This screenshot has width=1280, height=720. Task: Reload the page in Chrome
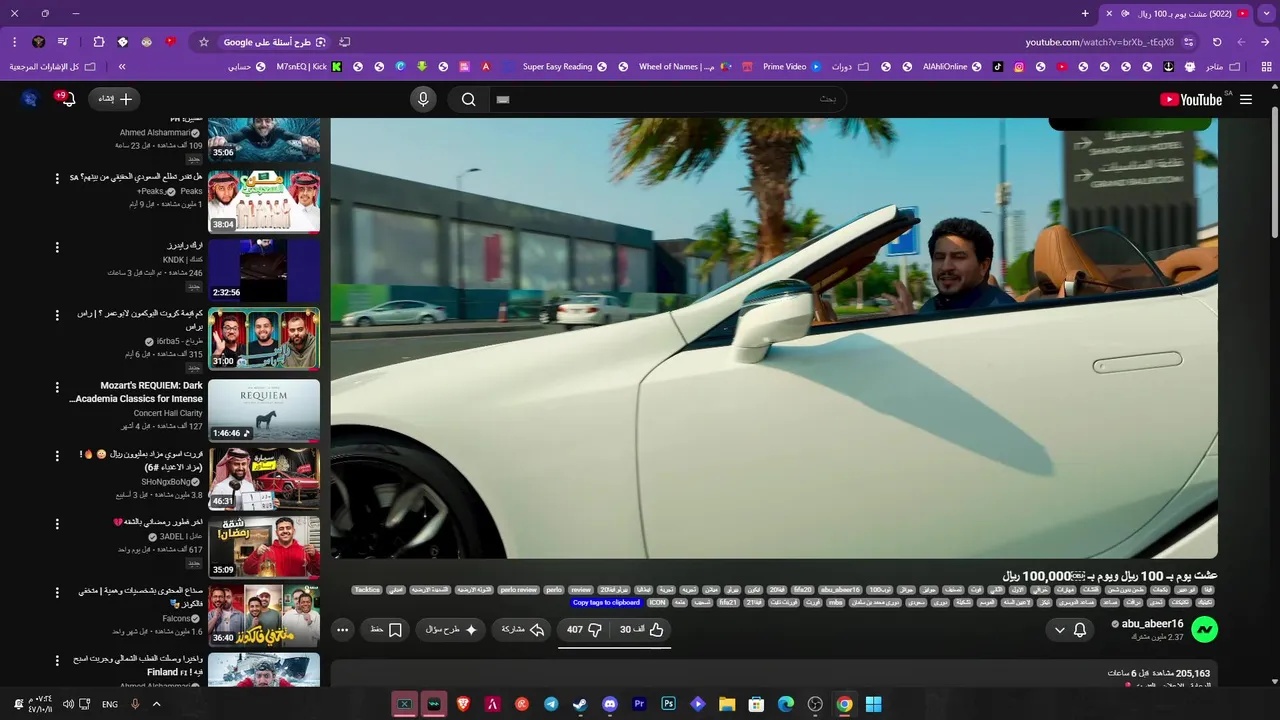coord(1217,42)
